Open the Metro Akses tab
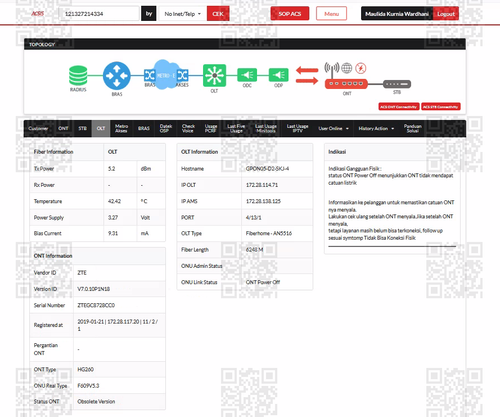The height and width of the screenshot is (417, 500). point(121,128)
